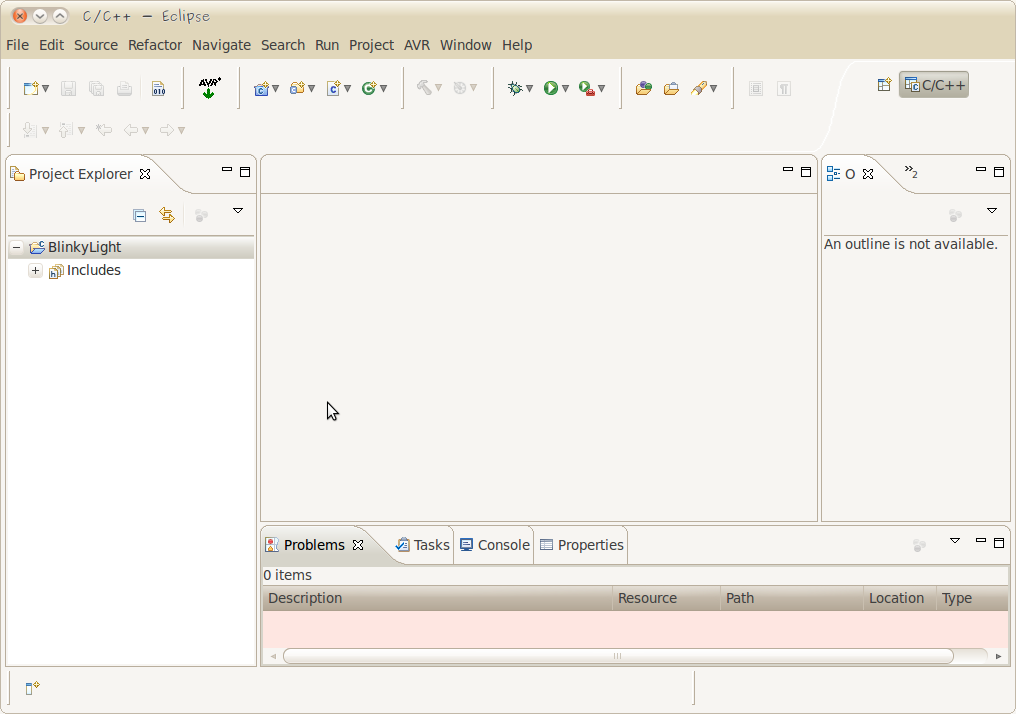Open the Outline view menu arrow
Image resolution: width=1016 pixels, height=714 pixels.
pyautogui.click(x=991, y=211)
